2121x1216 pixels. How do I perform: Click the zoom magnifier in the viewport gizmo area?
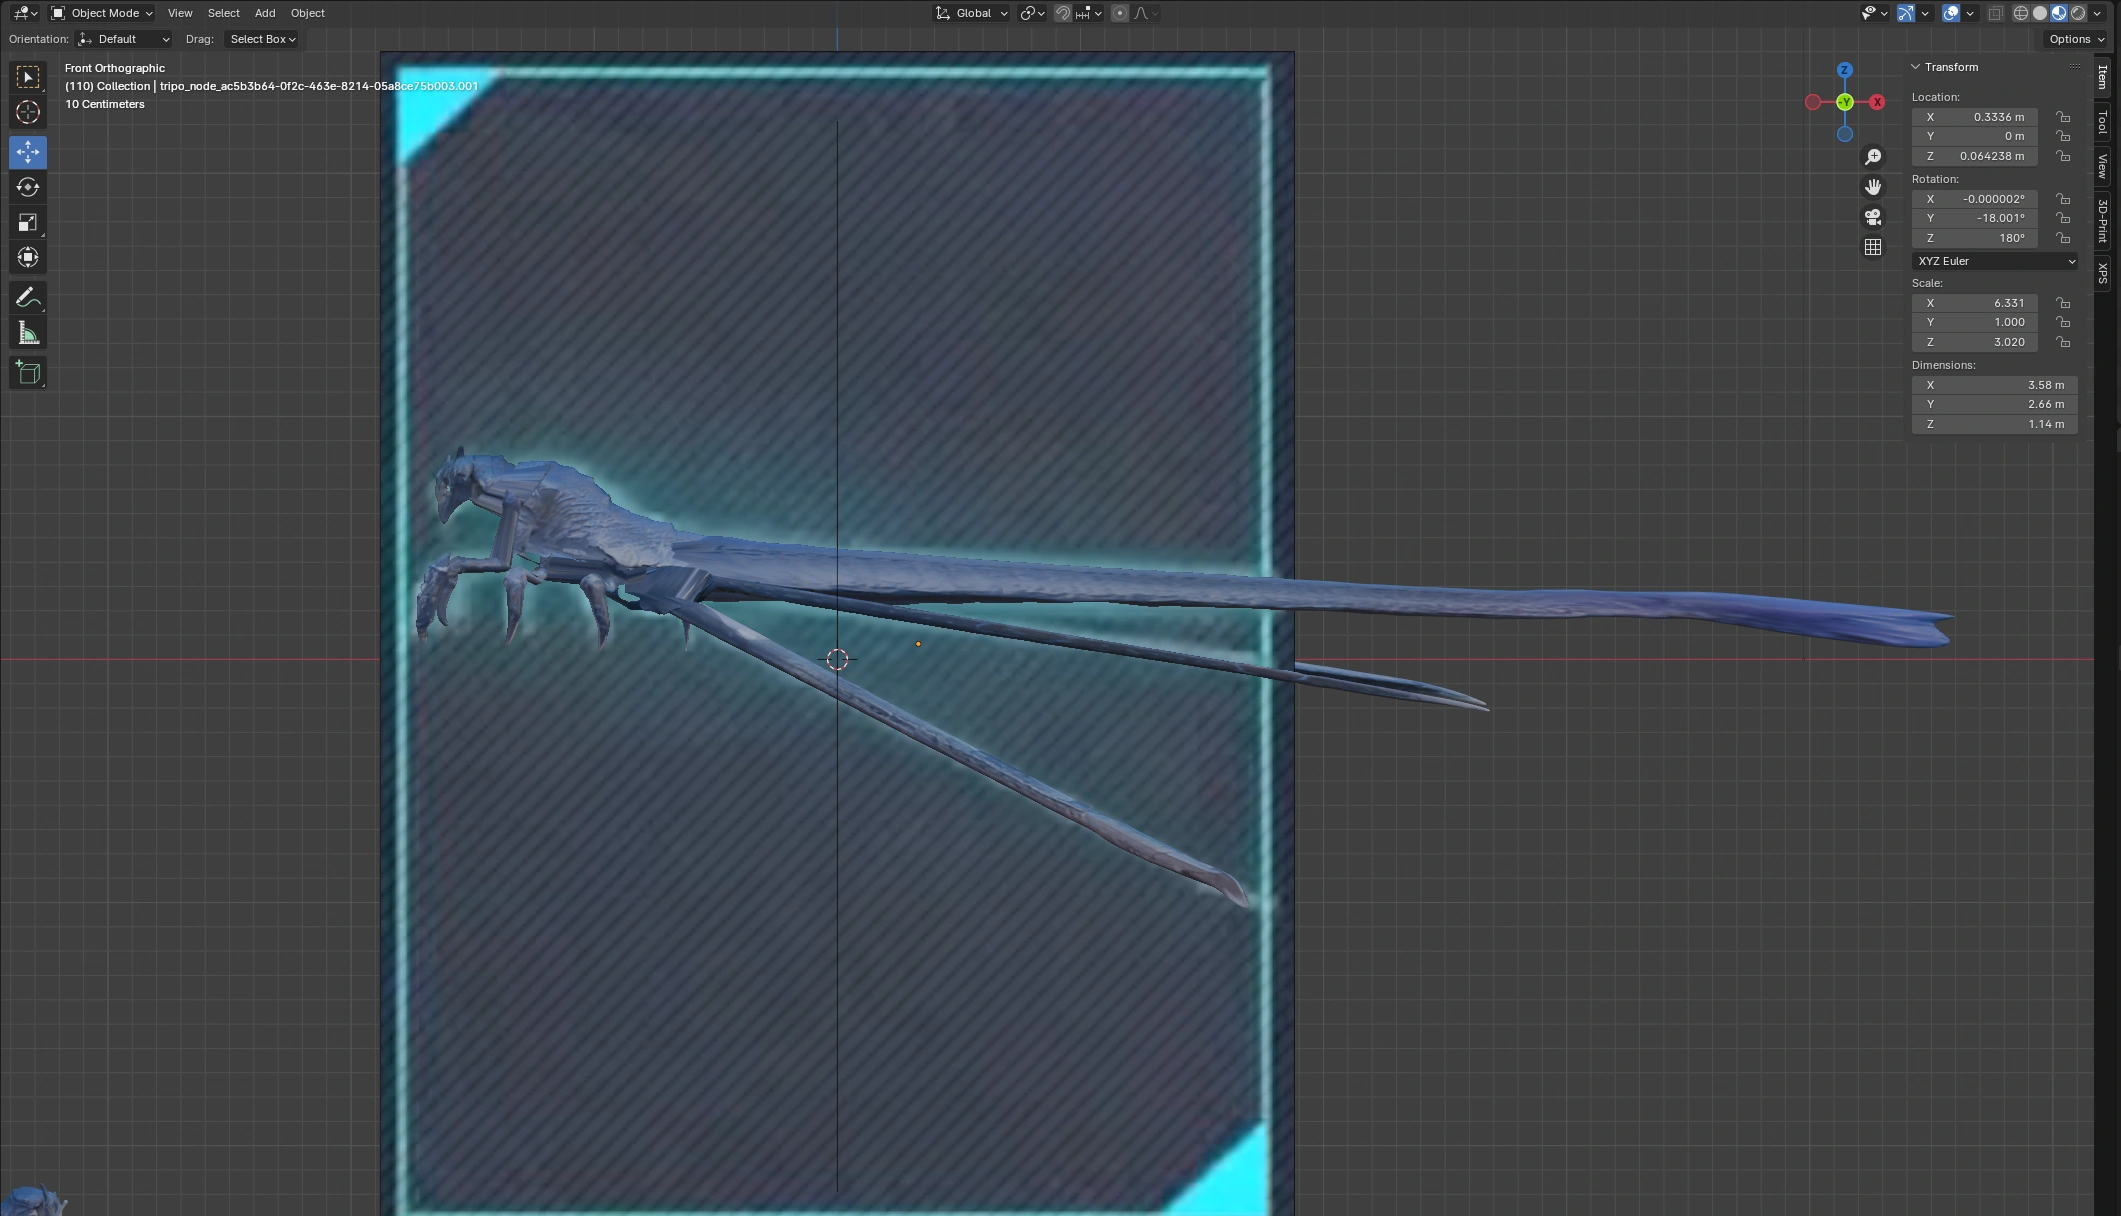click(x=1874, y=156)
